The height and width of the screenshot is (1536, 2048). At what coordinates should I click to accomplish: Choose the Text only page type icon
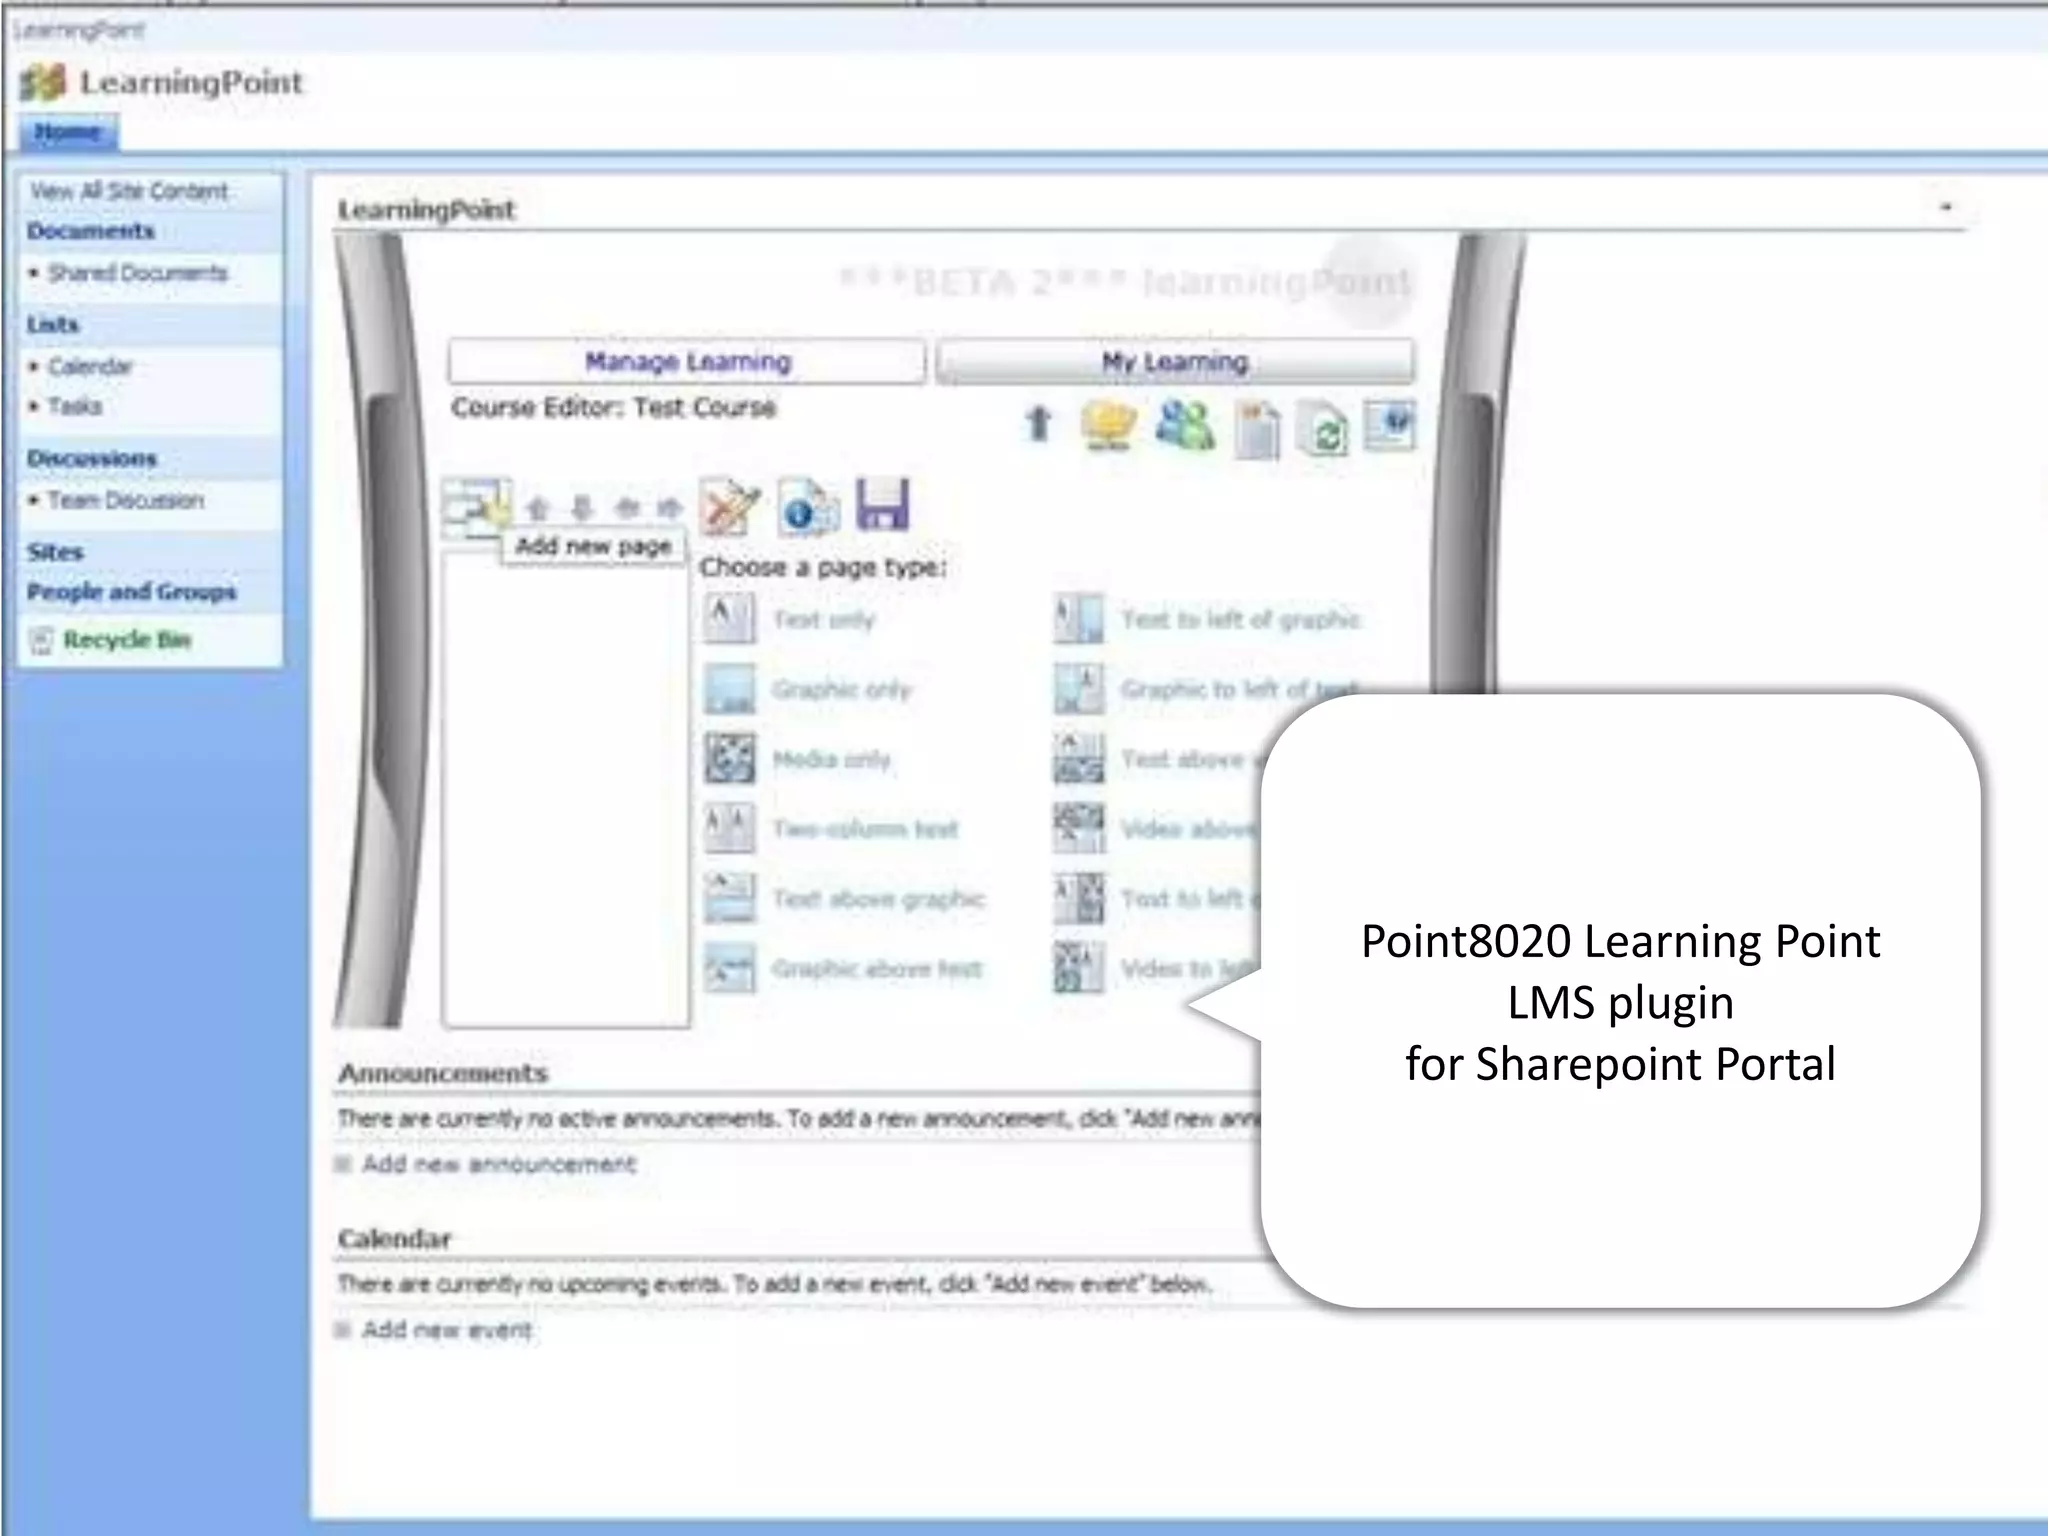pyautogui.click(x=729, y=618)
